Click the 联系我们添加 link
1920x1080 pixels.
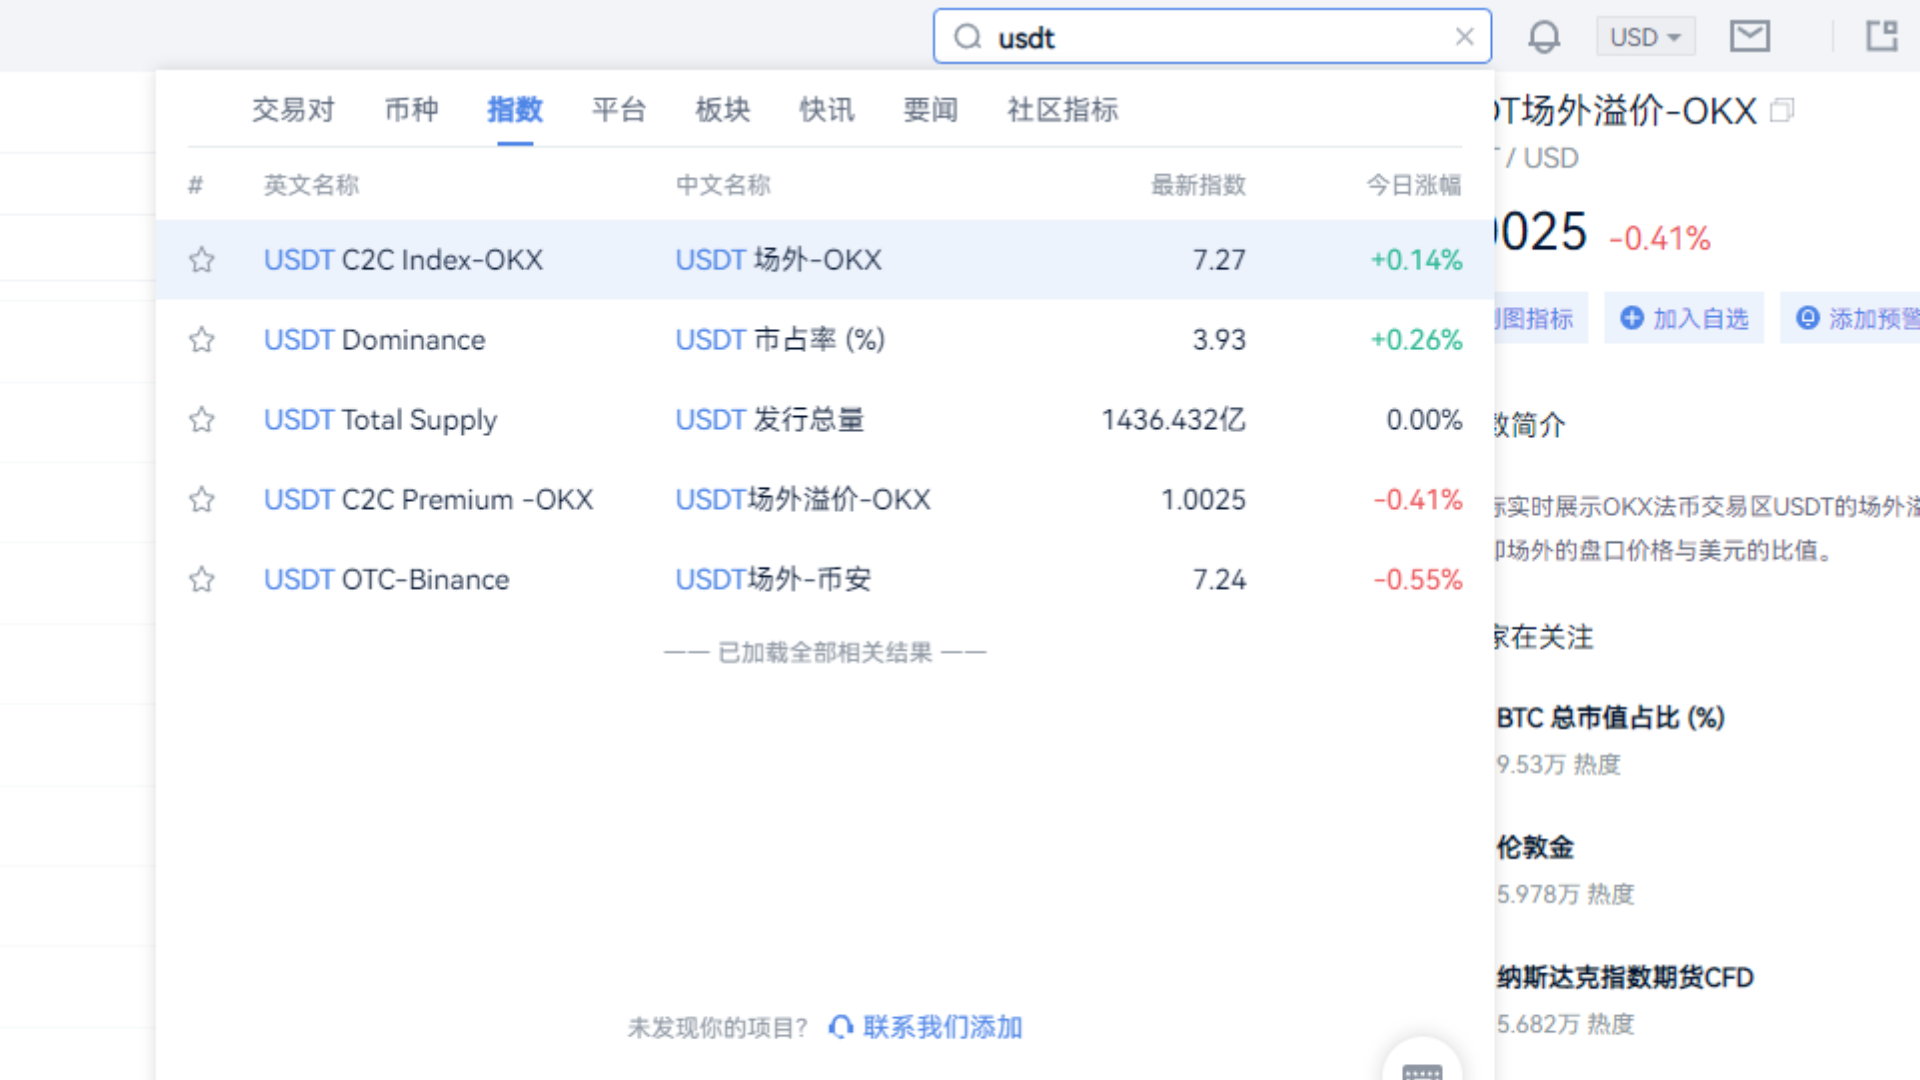tap(942, 1027)
